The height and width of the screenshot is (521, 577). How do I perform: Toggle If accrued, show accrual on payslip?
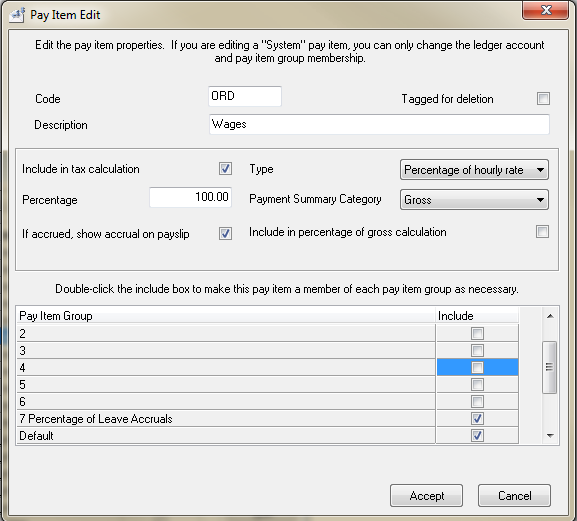tap(225, 233)
